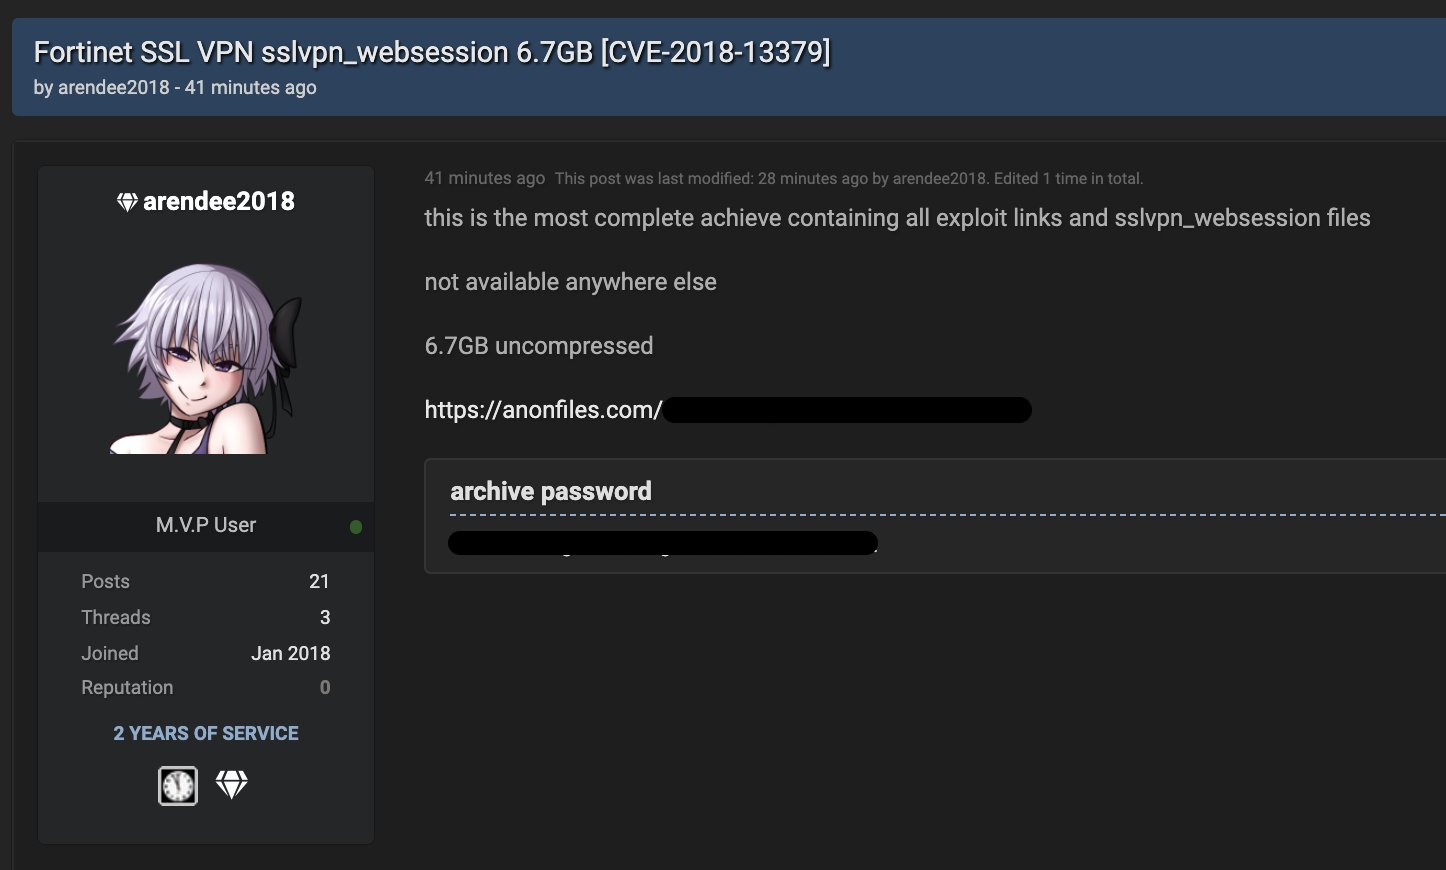1446x870 pixels.
Task: Click the 41 minutes ago post timestamp
Action: point(484,178)
